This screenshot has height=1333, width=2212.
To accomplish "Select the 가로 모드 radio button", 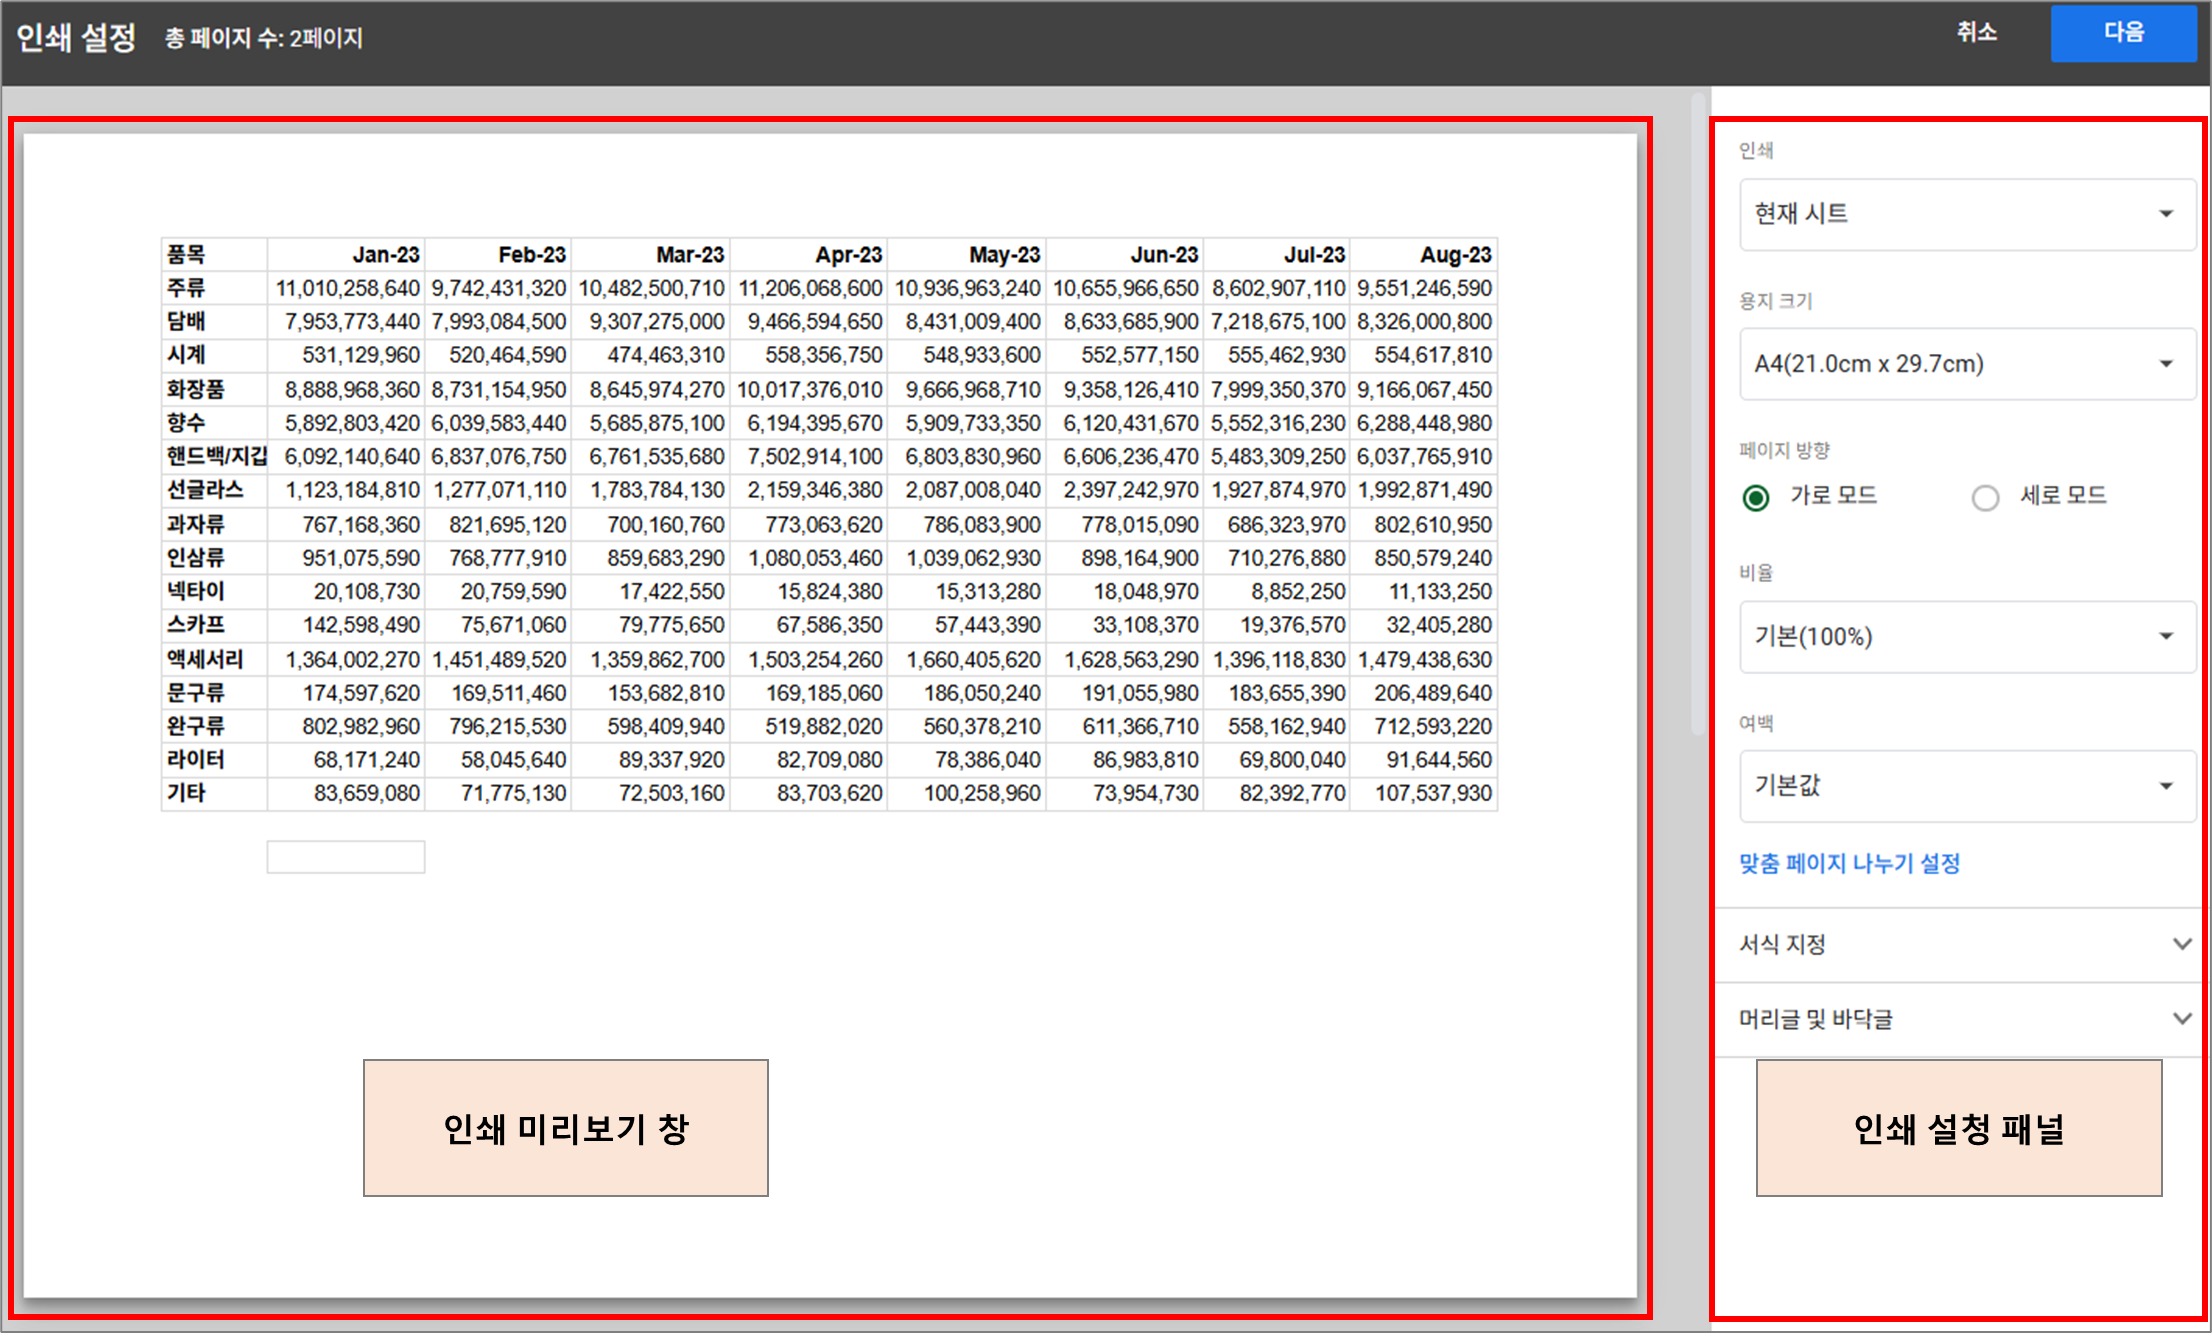I will tap(1756, 497).
